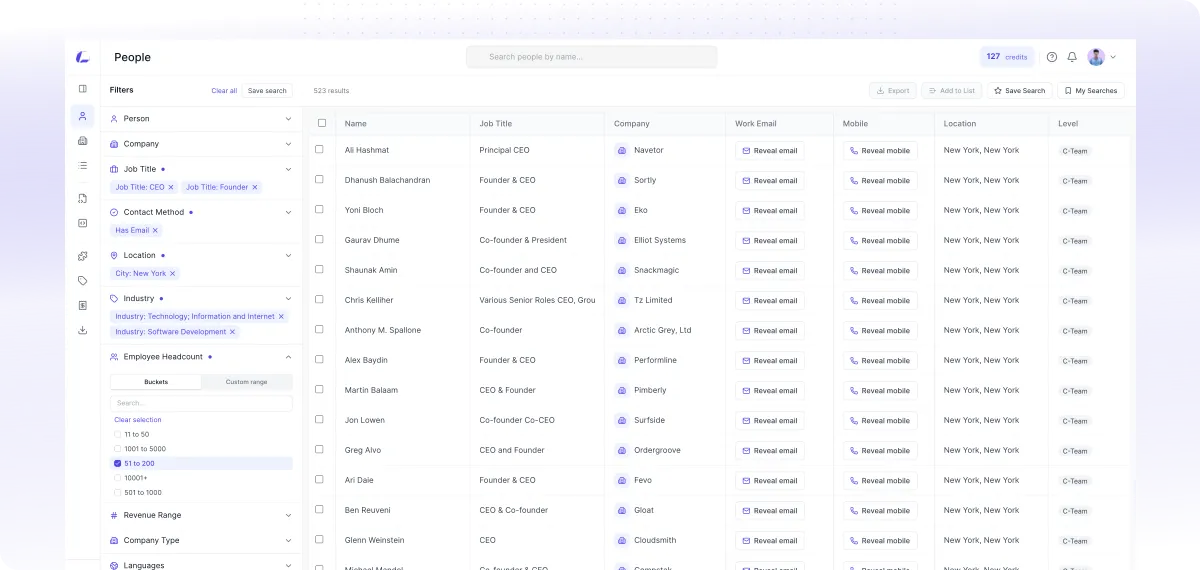1200x570 pixels.
Task: Uncheck the 51 to 200 headcount bucket
Action: pyautogui.click(x=118, y=463)
